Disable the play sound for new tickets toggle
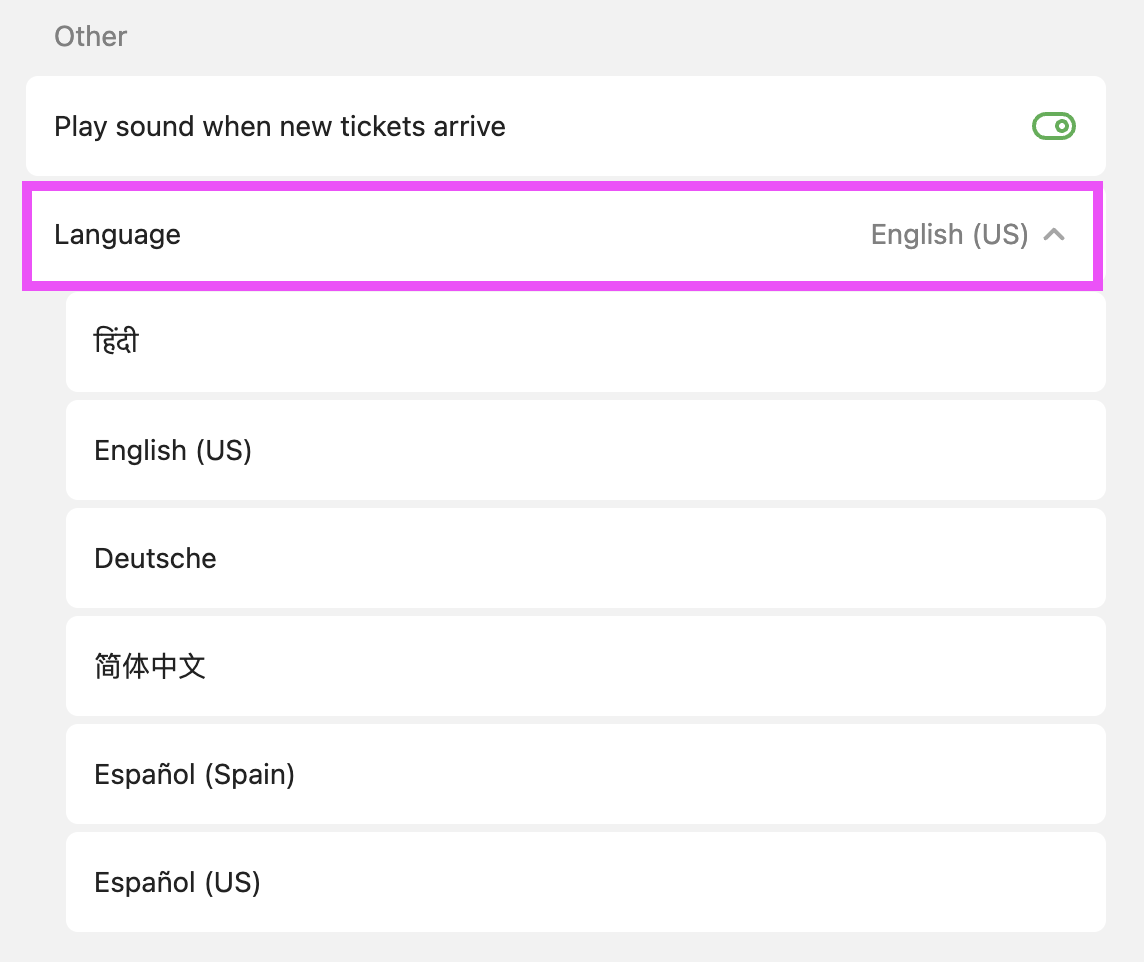The image size is (1144, 962). (1053, 126)
